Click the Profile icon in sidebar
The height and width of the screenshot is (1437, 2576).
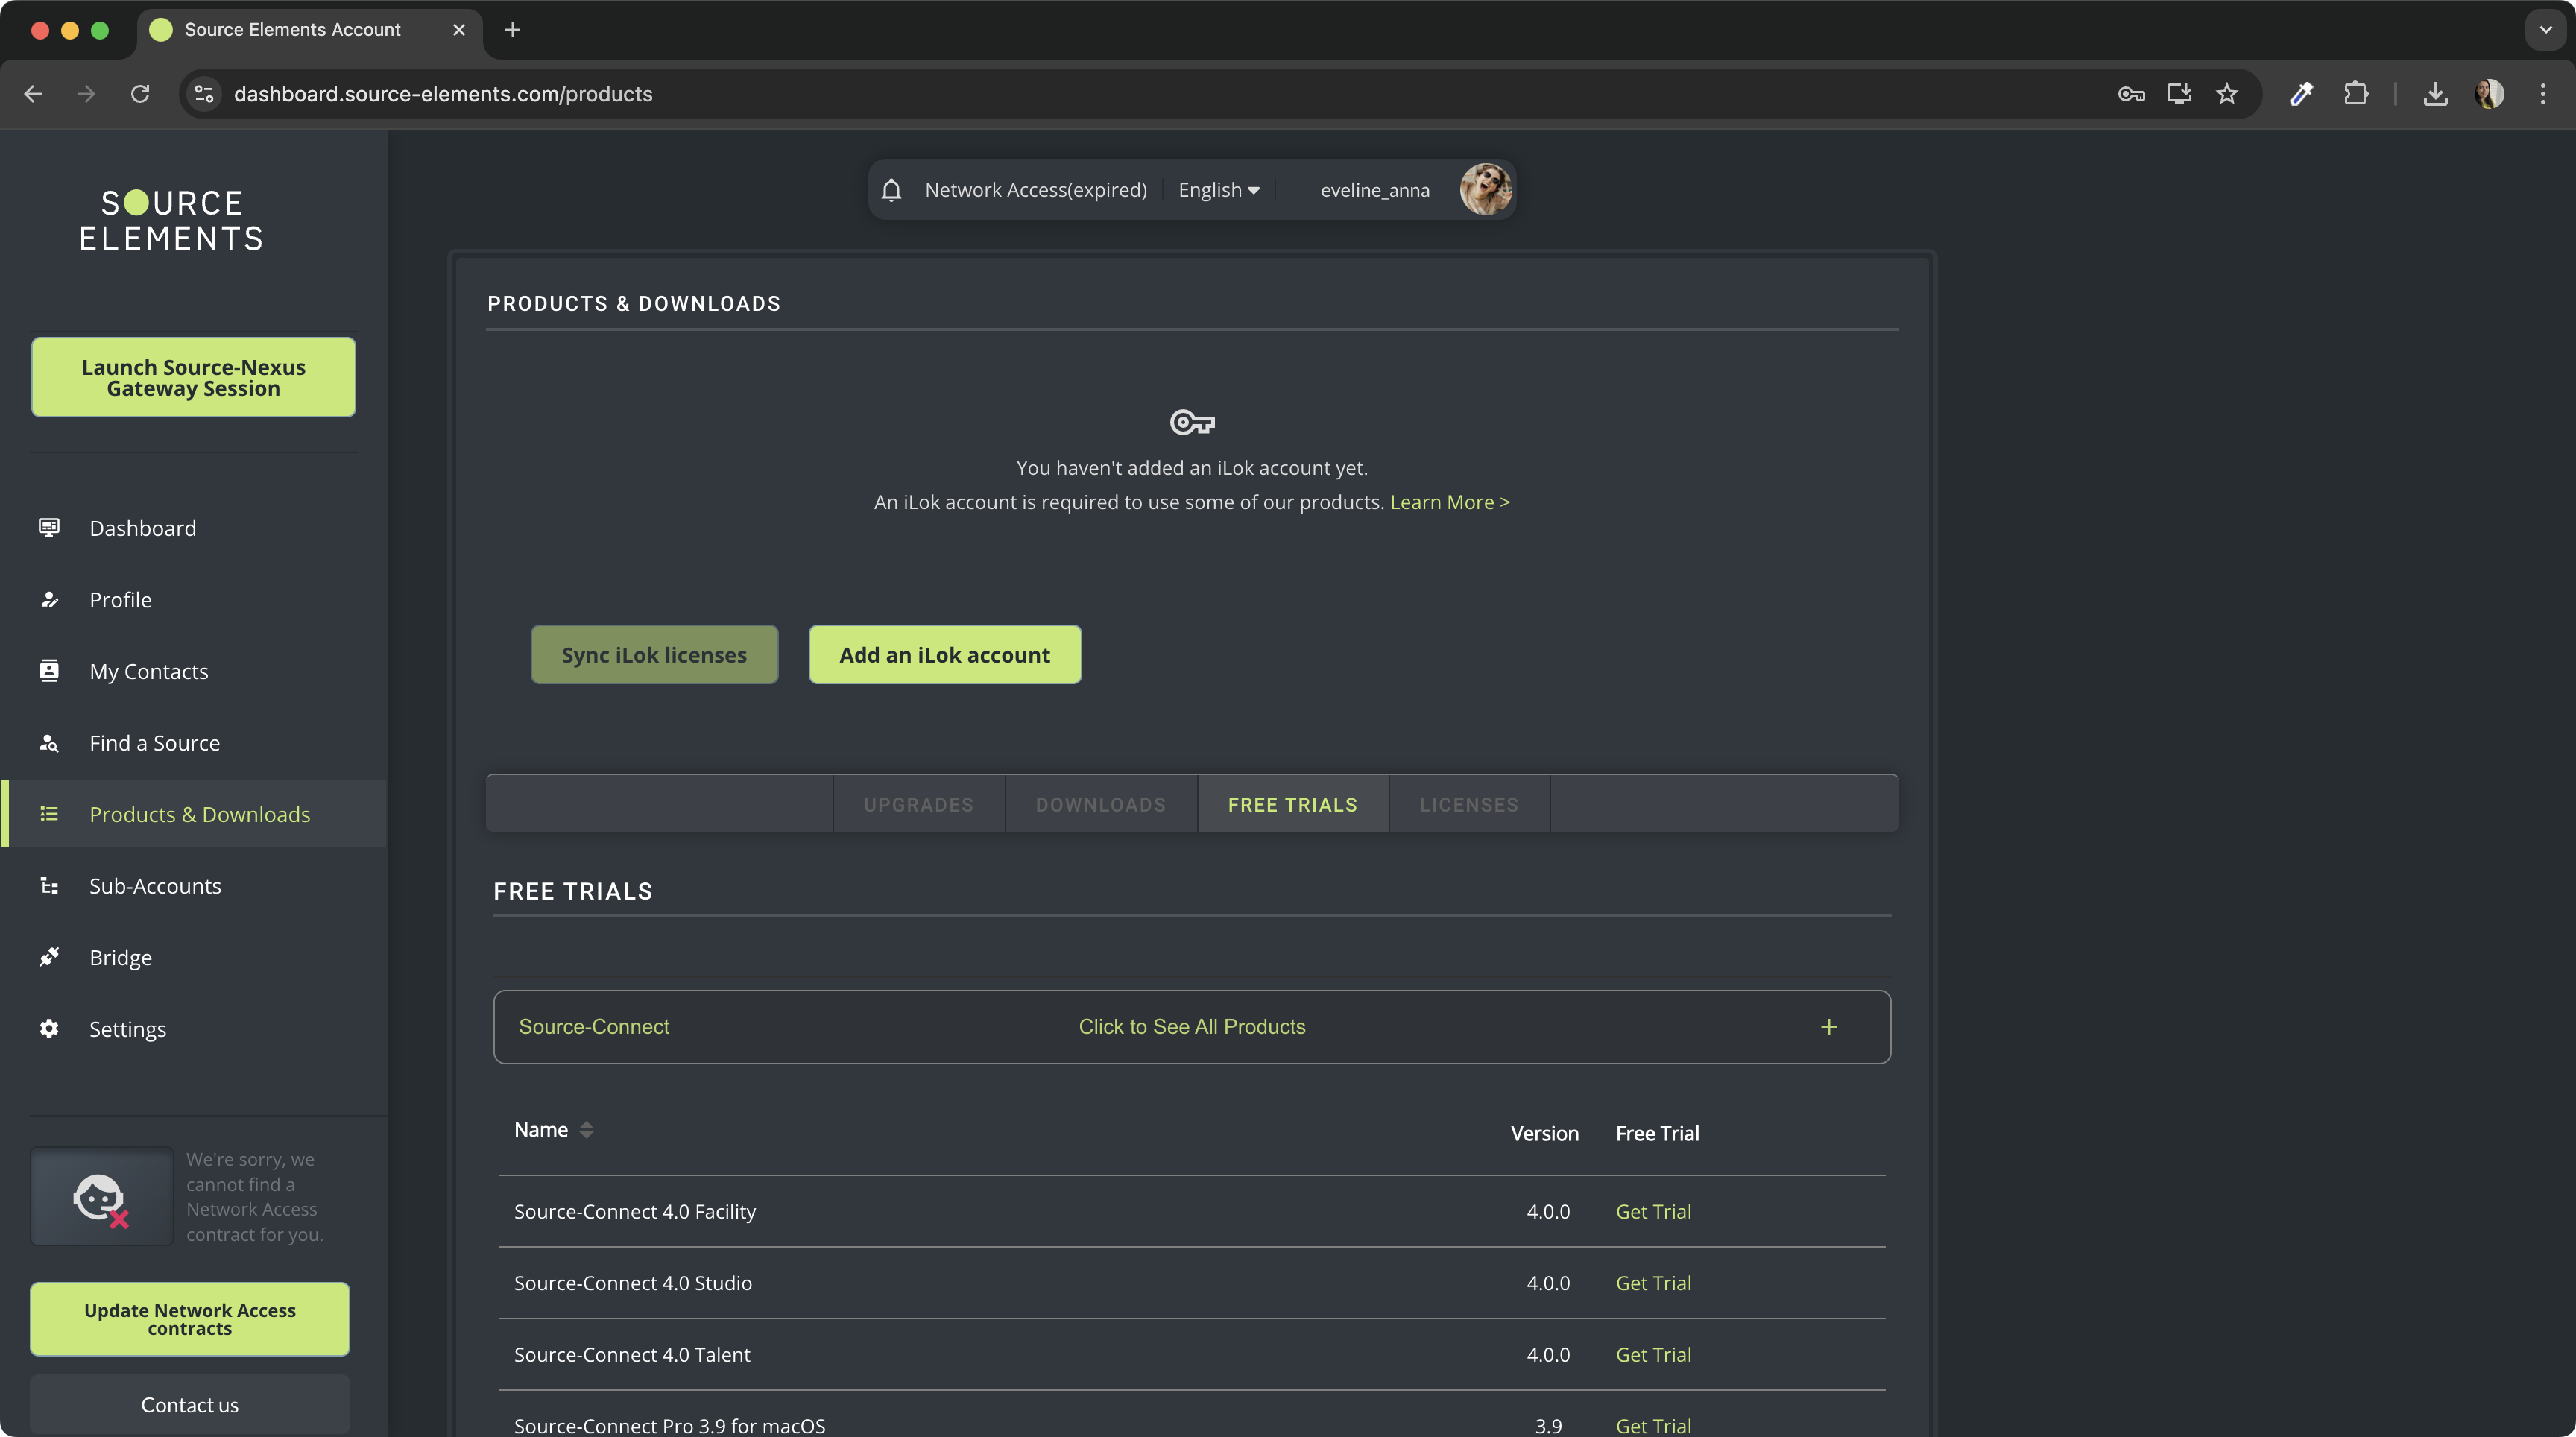click(x=49, y=599)
